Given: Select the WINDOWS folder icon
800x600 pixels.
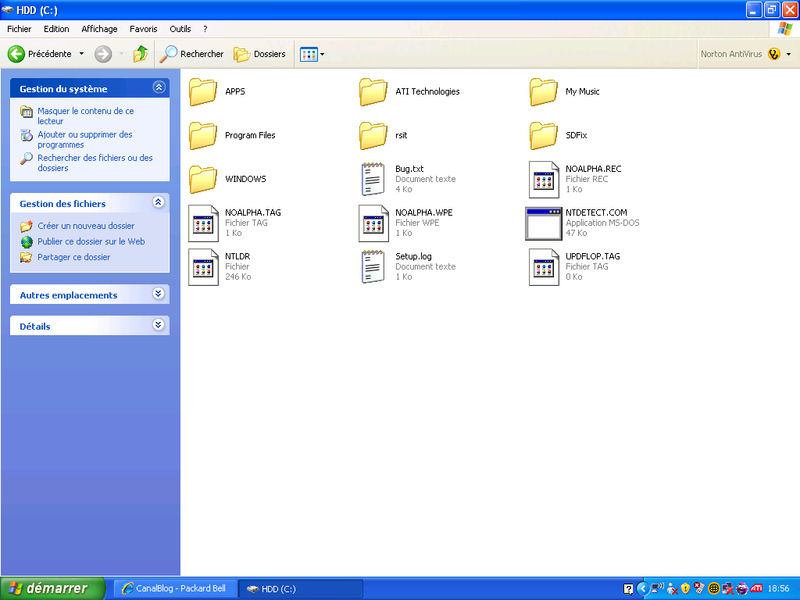Looking at the screenshot, I should (204, 179).
